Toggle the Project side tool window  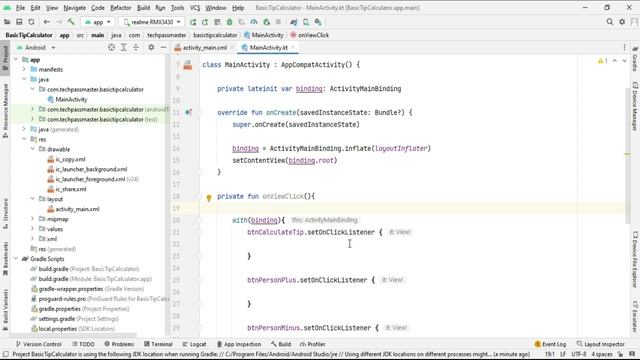5,57
